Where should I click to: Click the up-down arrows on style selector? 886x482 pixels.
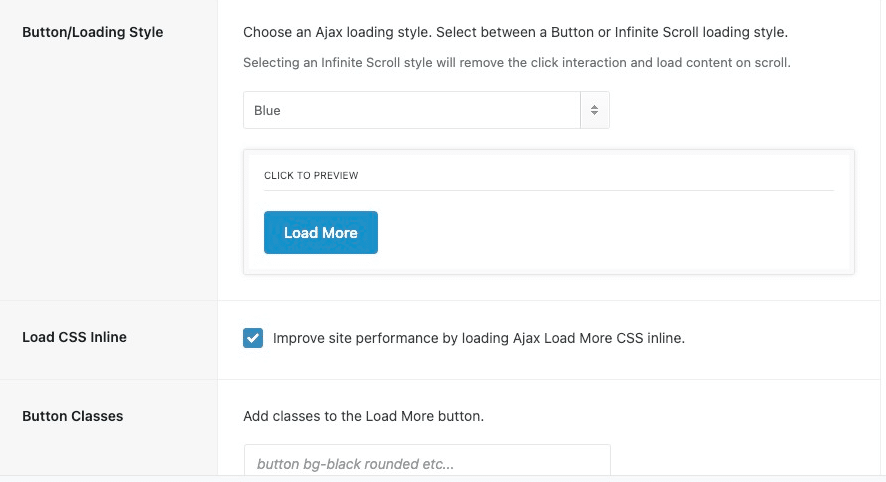click(x=594, y=111)
